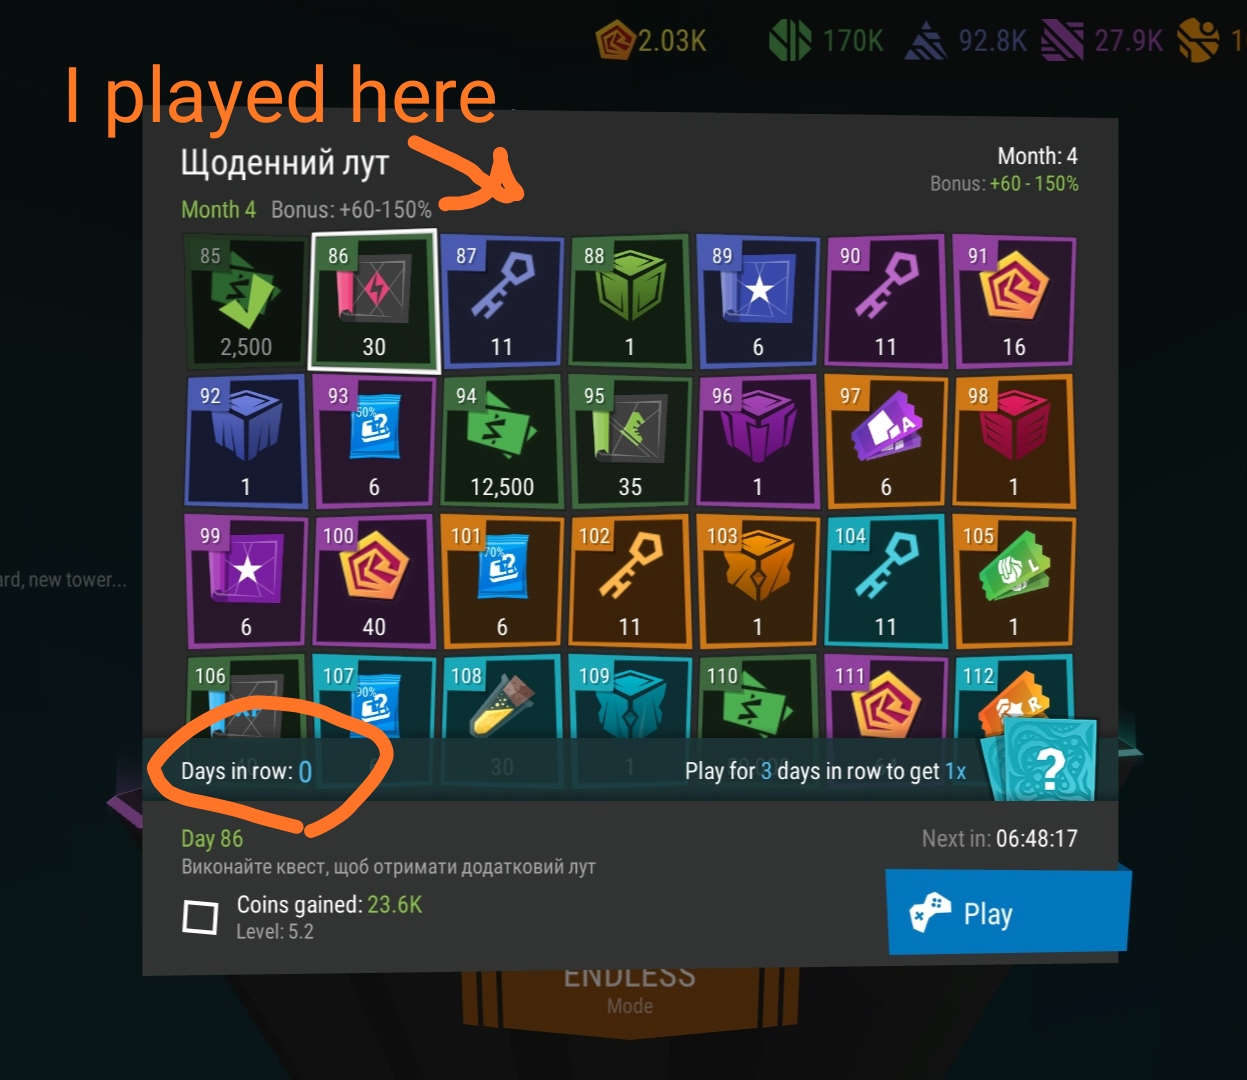
Task: Open the cyan mystery question-mark prize
Action: [1040, 761]
